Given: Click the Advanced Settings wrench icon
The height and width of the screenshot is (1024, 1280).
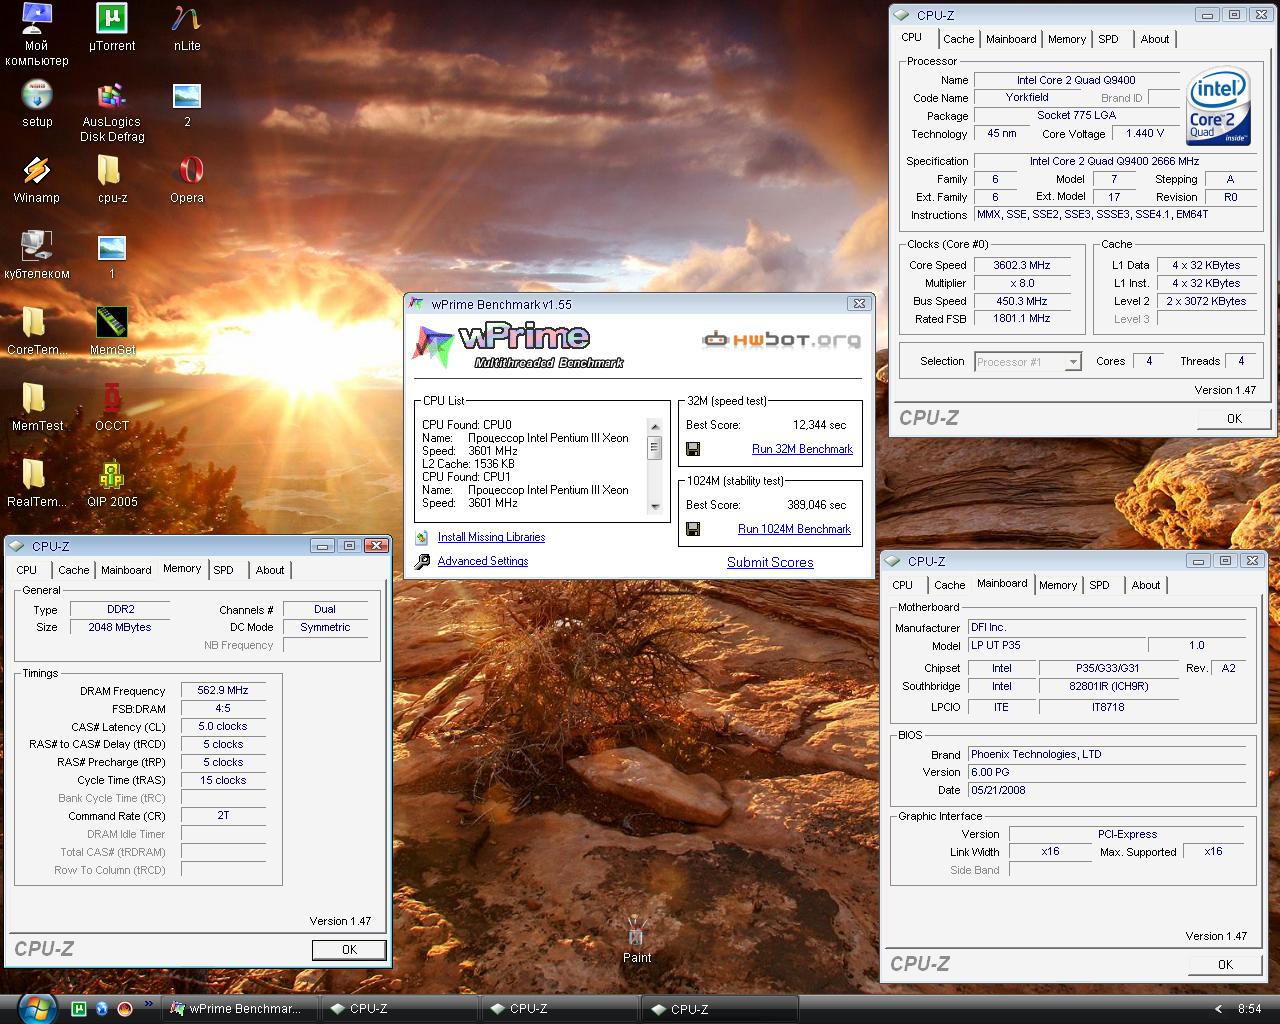Looking at the screenshot, I should point(422,561).
